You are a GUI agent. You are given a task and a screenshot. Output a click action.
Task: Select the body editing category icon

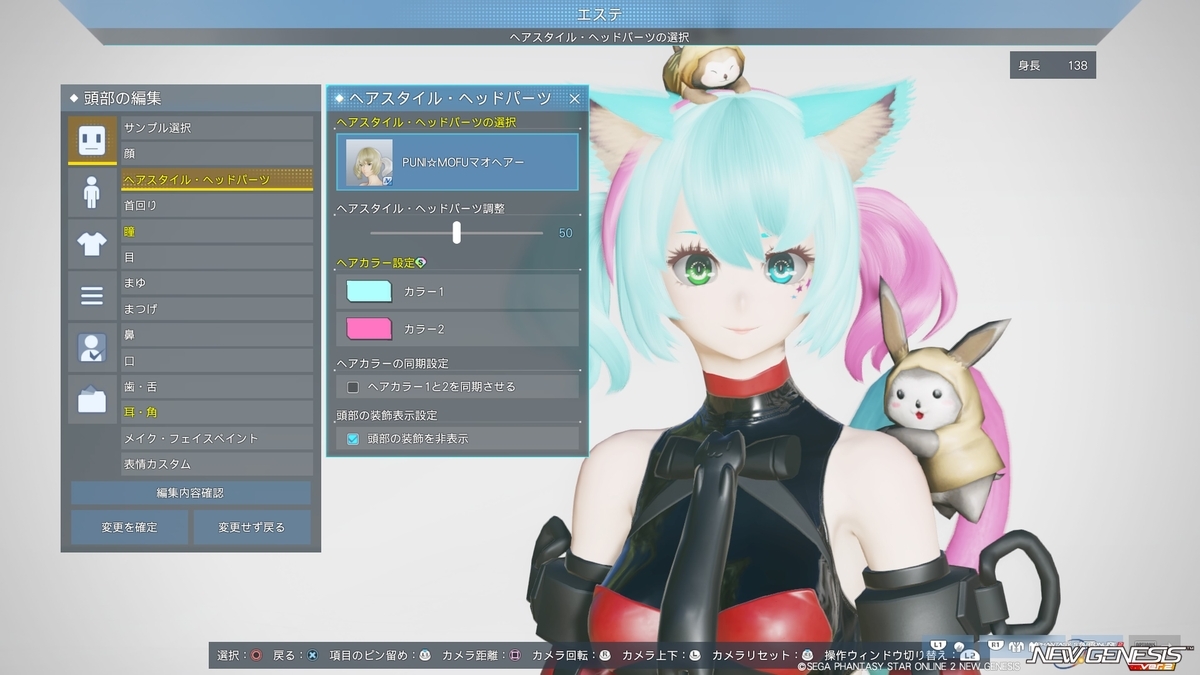coord(92,192)
